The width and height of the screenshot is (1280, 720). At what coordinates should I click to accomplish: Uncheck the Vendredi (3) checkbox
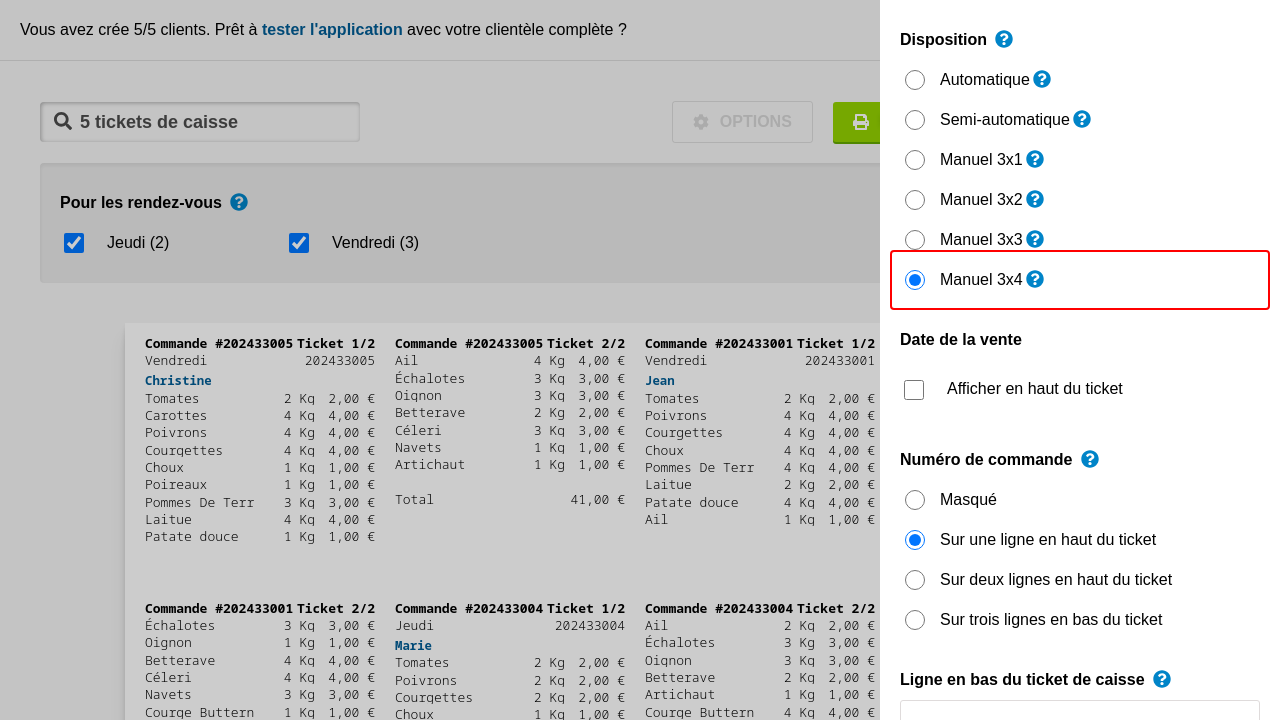(x=299, y=243)
